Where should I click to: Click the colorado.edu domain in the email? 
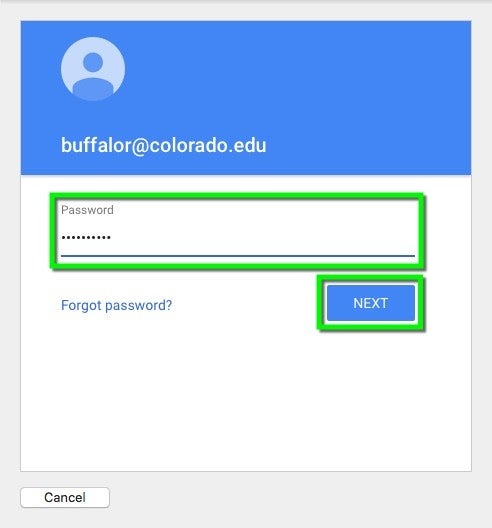(x=208, y=145)
